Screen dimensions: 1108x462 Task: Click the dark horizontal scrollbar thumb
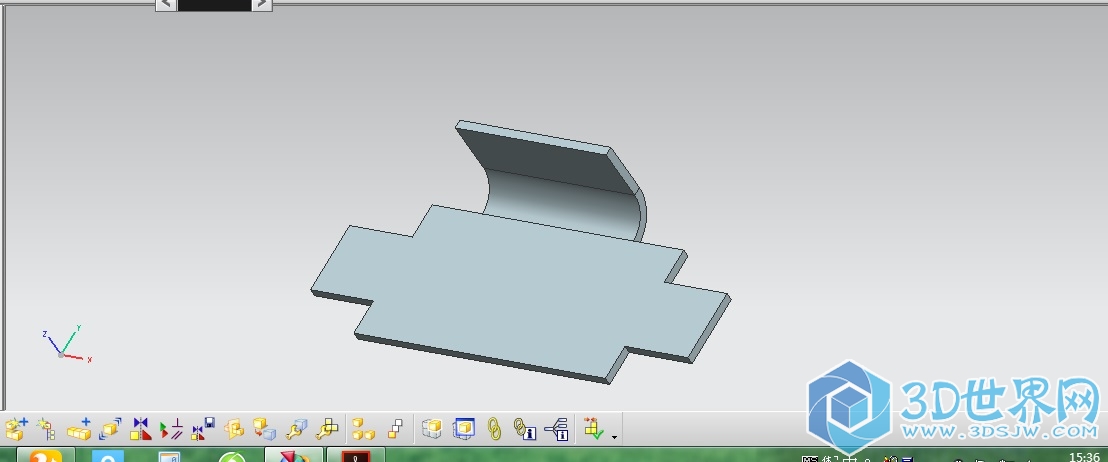point(214,4)
